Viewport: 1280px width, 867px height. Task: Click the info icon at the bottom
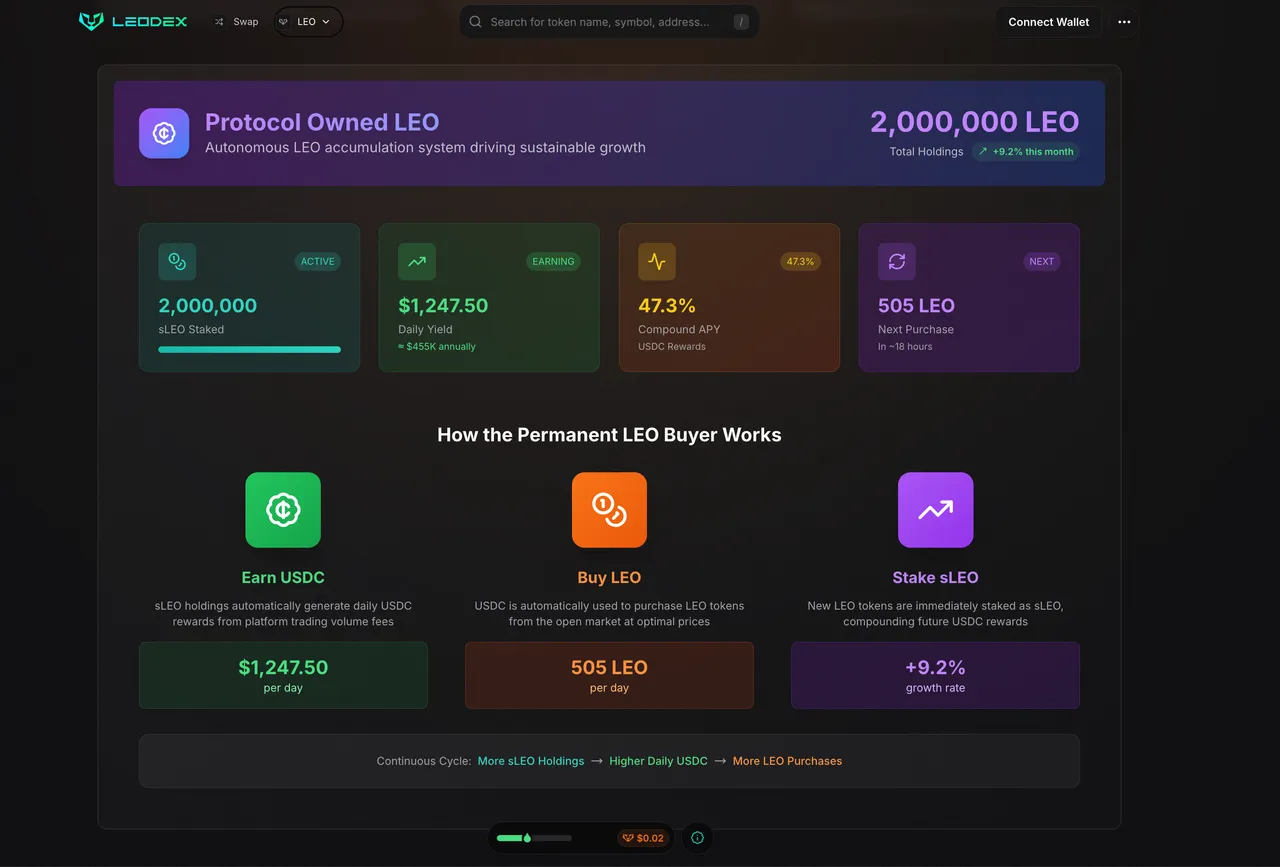[697, 838]
